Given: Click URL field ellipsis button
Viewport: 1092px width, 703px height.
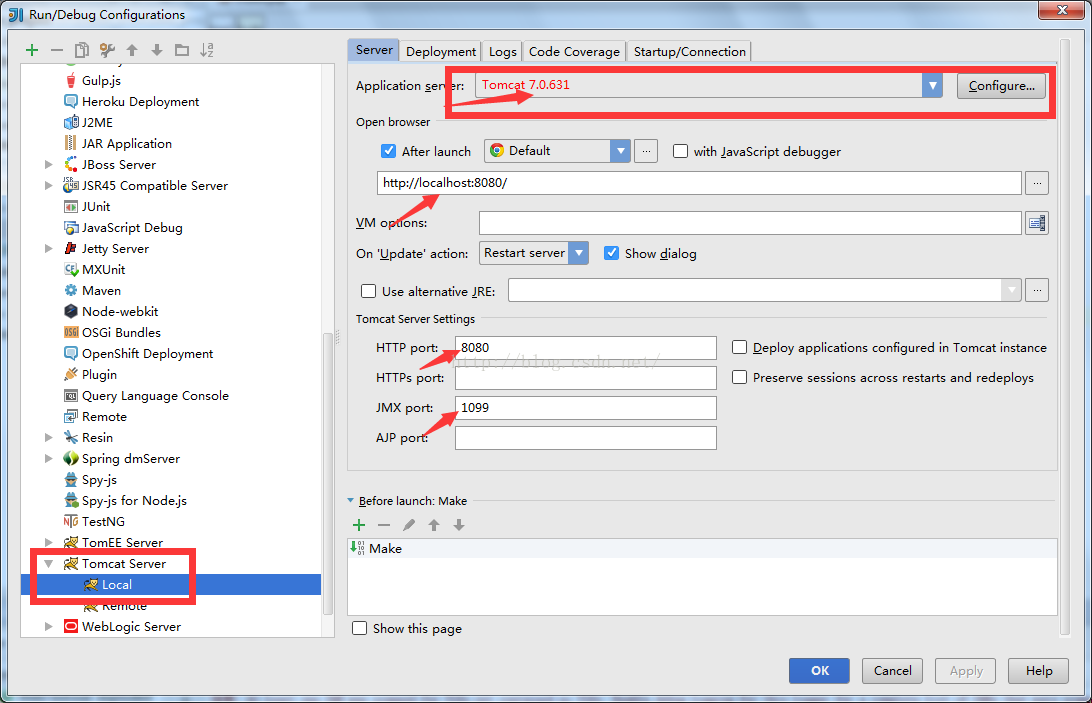Looking at the screenshot, I should pyautogui.click(x=1037, y=183).
